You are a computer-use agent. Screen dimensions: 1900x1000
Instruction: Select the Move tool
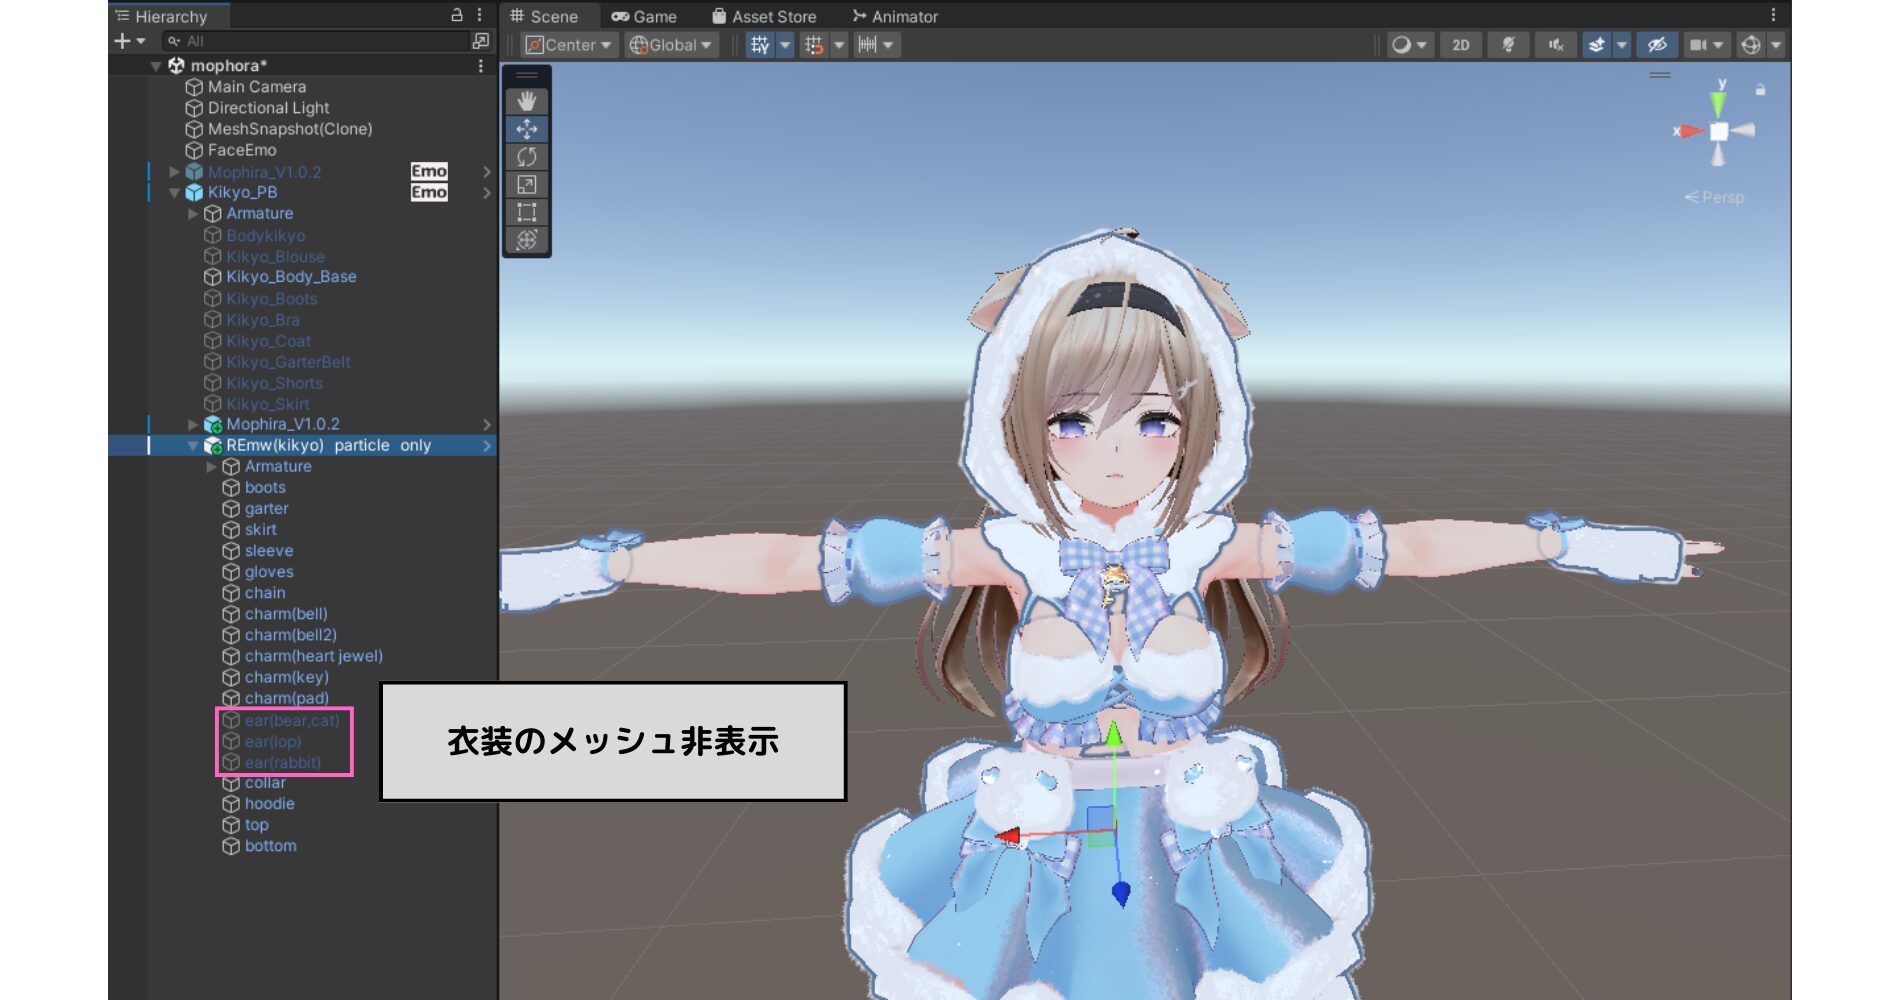[528, 128]
